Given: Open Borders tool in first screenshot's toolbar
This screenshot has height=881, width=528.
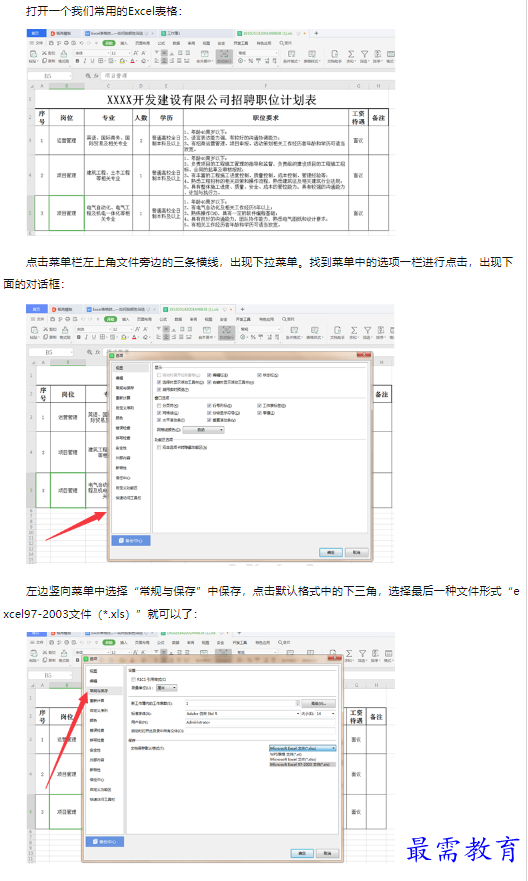Looking at the screenshot, I should (102, 61).
